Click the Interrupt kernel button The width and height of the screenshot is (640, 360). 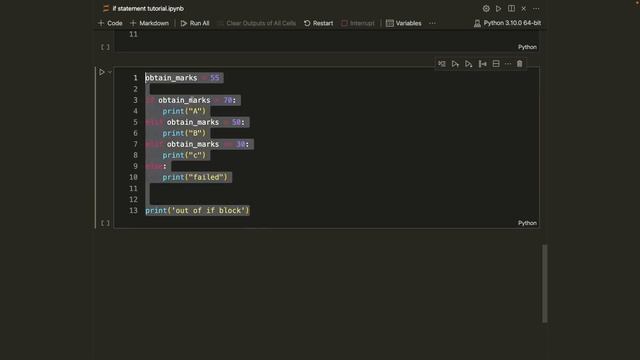(x=358, y=23)
